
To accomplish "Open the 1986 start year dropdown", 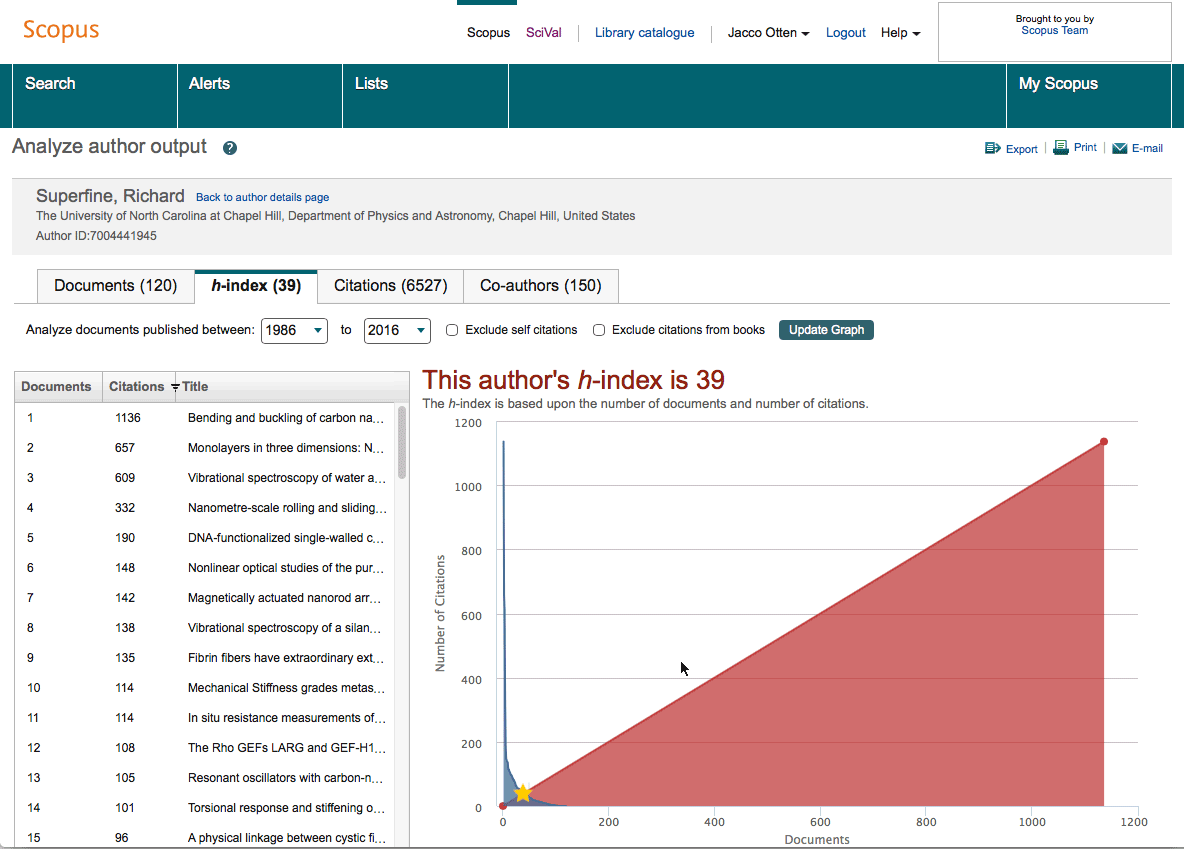I will (294, 330).
